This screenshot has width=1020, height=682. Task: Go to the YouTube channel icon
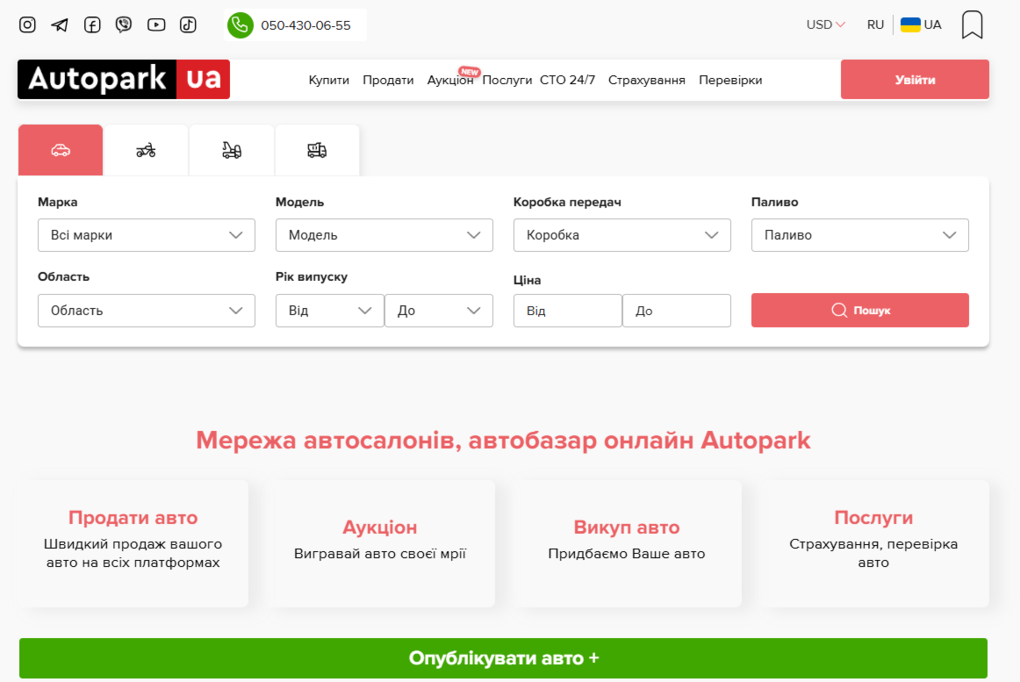[156, 25]
